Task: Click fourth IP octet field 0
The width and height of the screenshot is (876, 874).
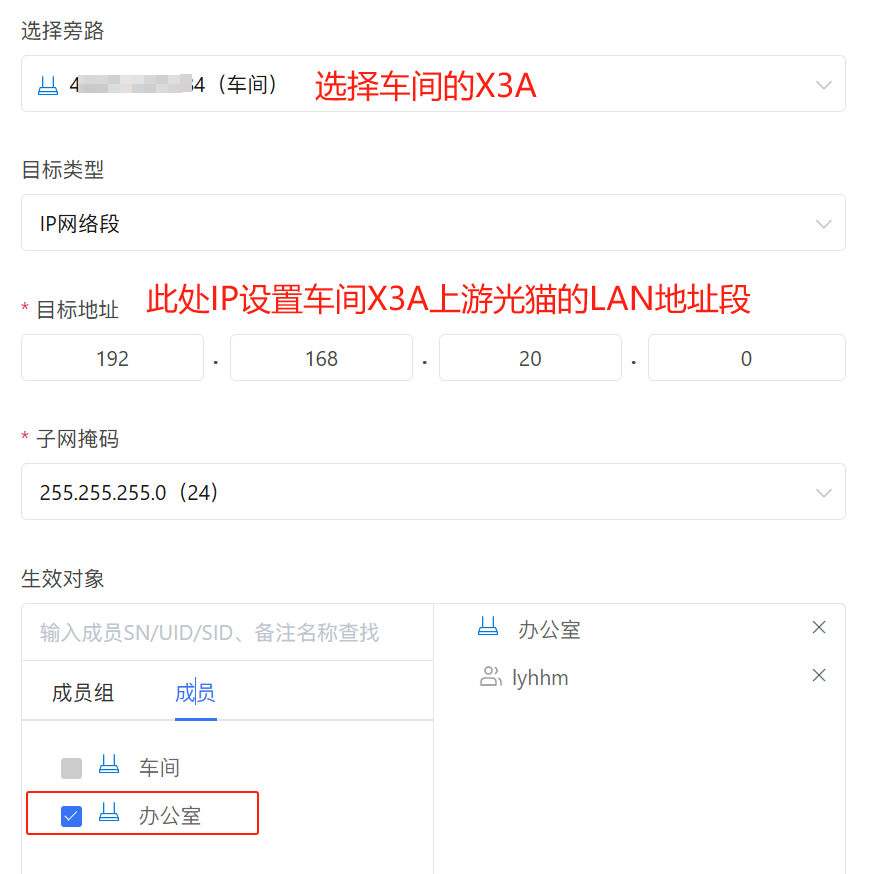Action: pos(746,358)
